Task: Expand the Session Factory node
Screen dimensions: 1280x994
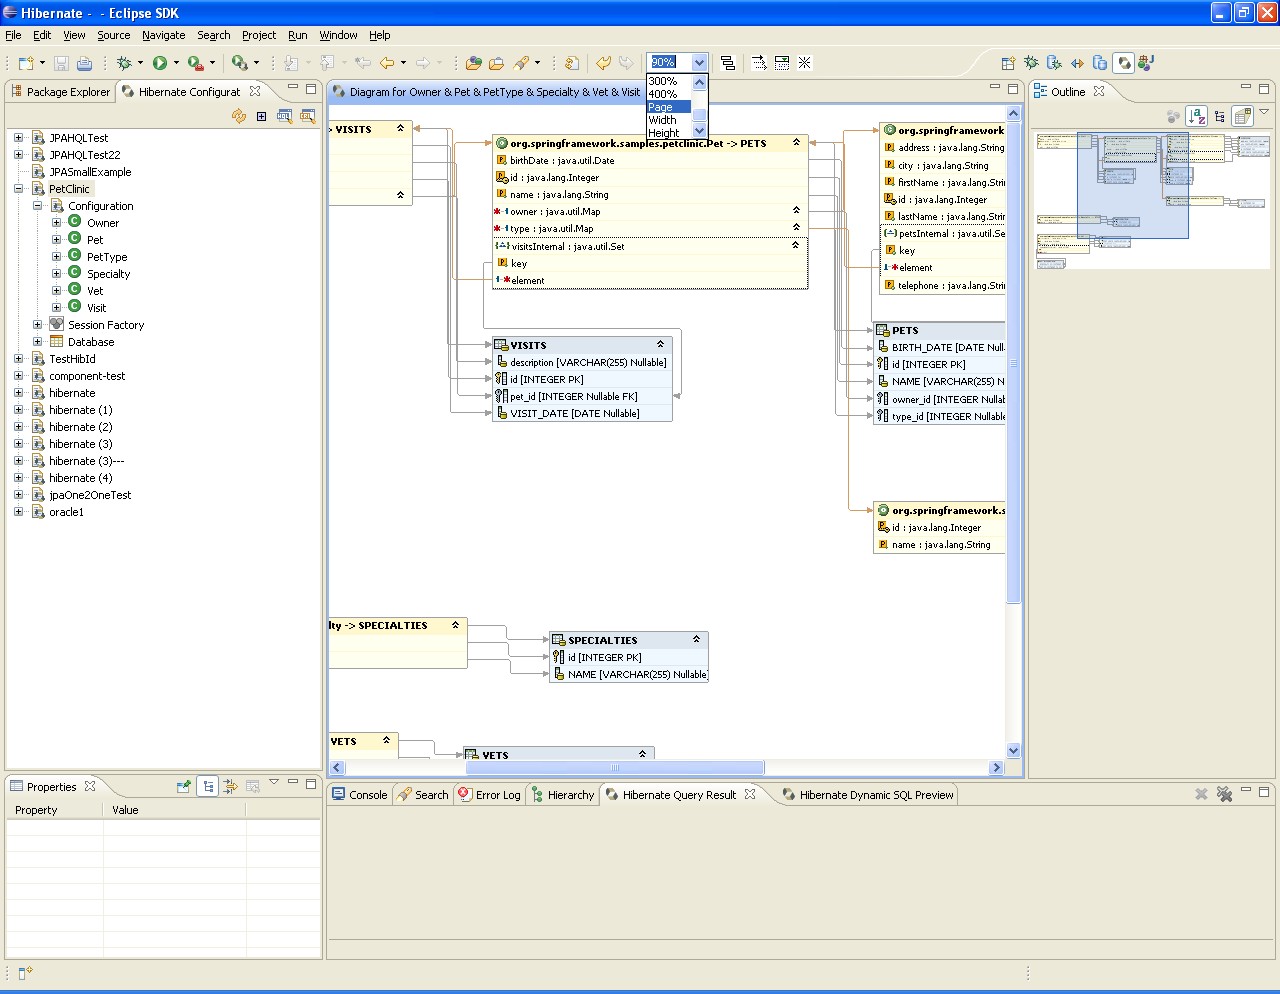Action: 38,325
